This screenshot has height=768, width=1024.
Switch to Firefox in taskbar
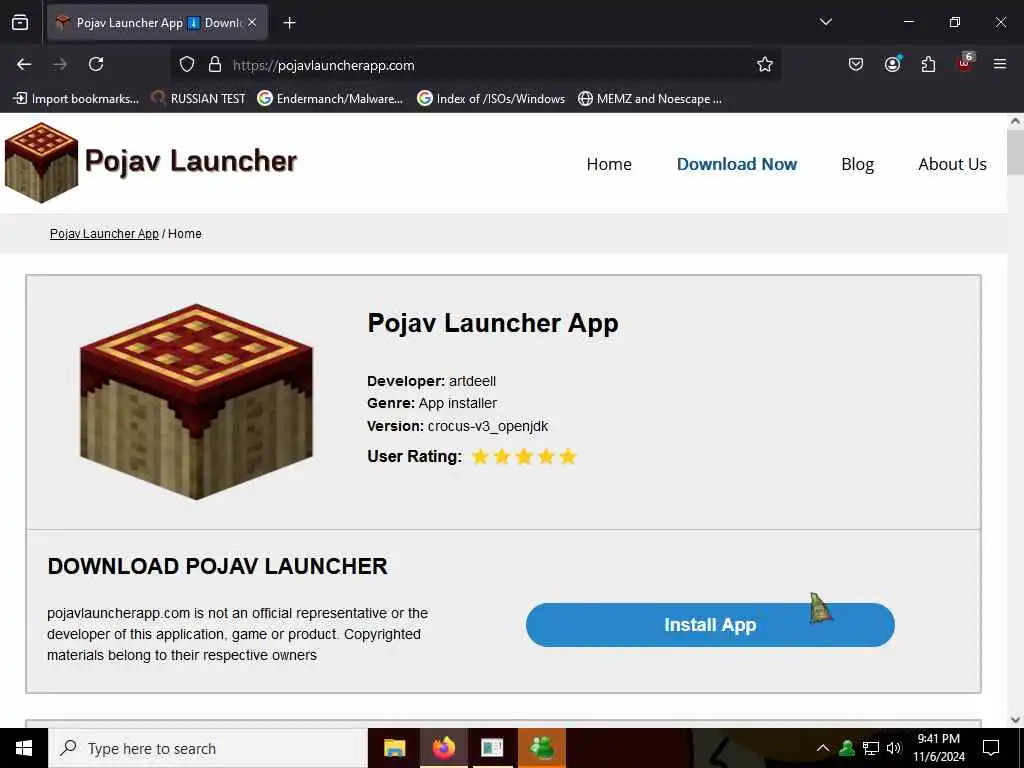443,748
